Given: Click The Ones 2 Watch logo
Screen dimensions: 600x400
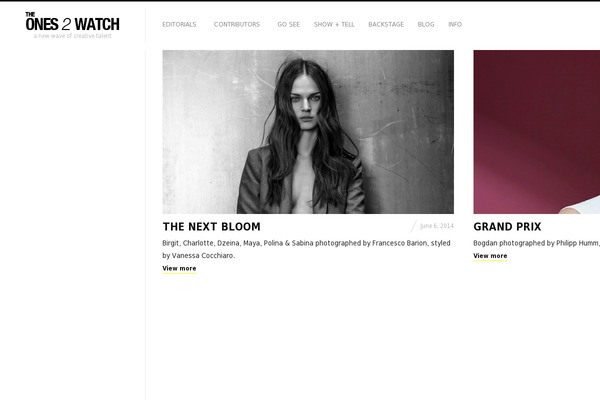Looking at the screenshot, I should click(x=72, y=22).
